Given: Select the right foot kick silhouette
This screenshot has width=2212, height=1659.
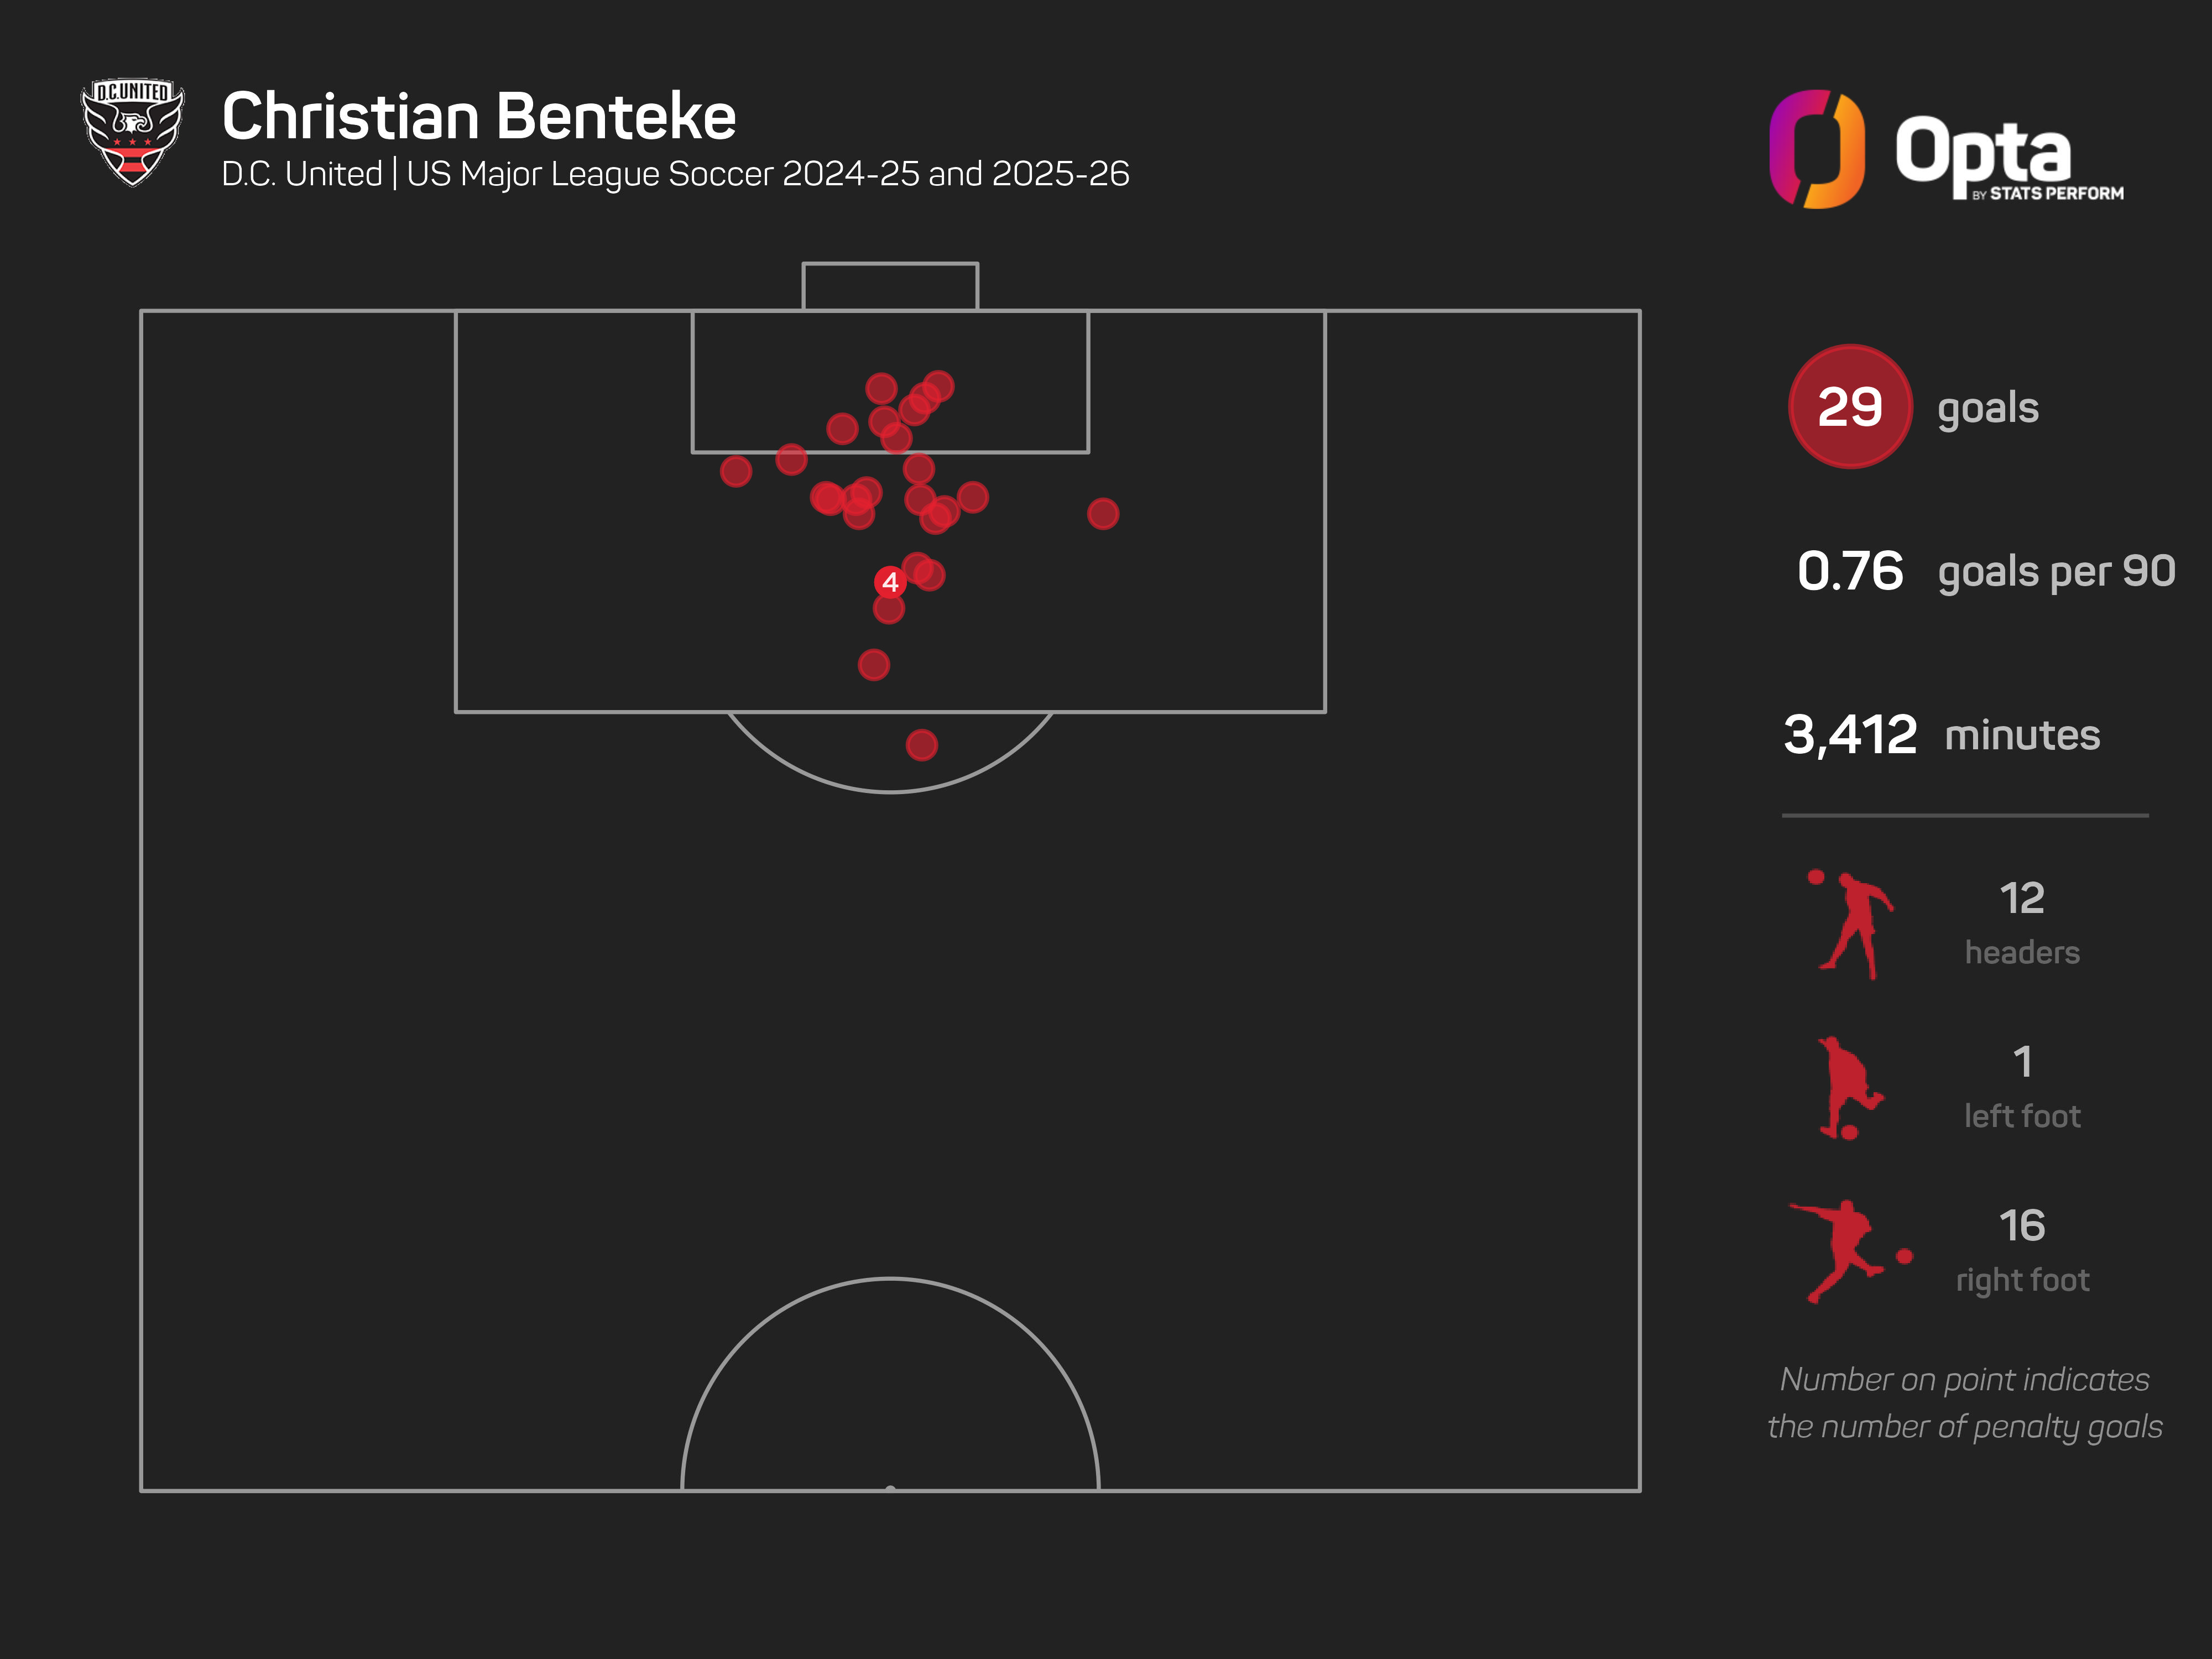Looking at the screenshot, I should click(1846, 1250).
